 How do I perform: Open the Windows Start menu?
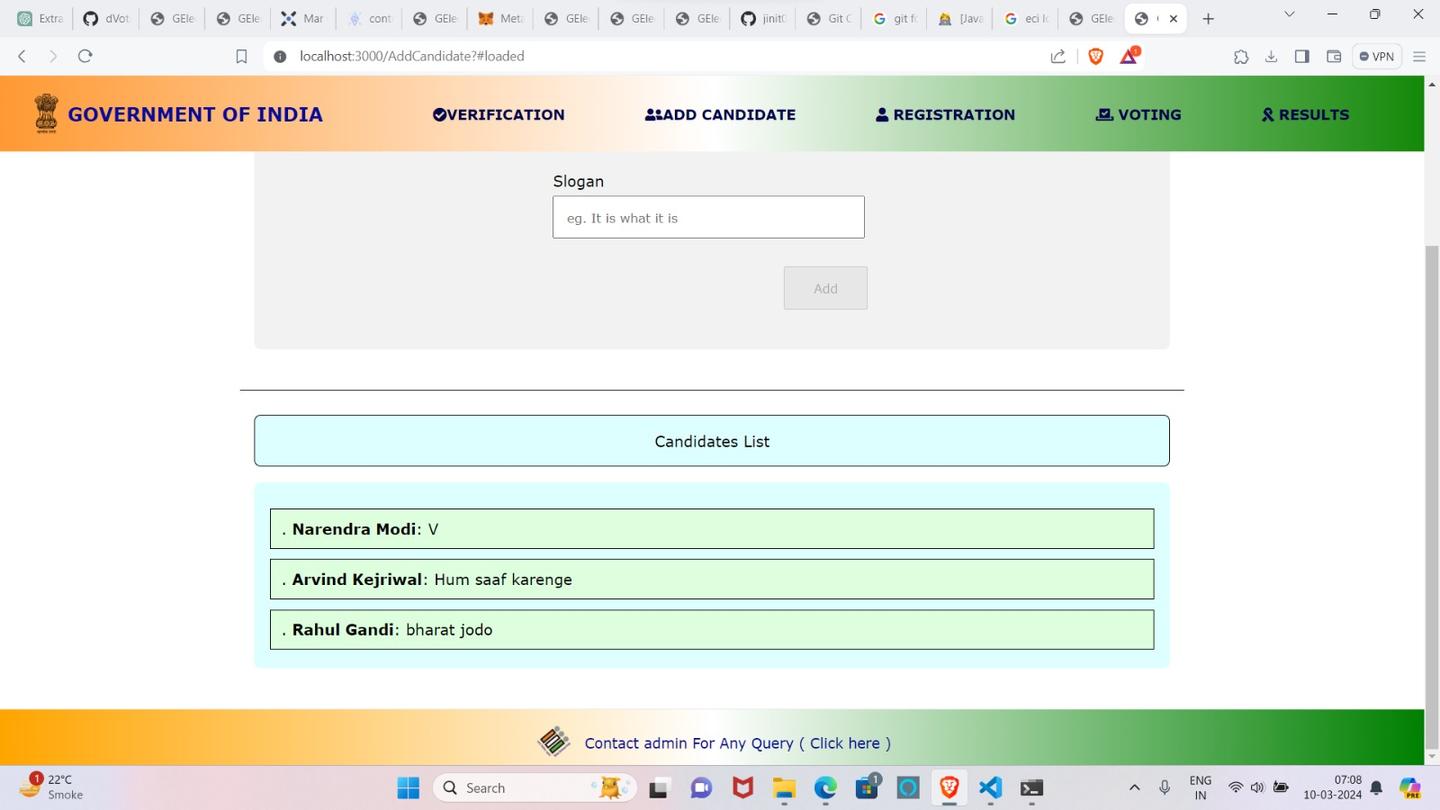(408, 788)
